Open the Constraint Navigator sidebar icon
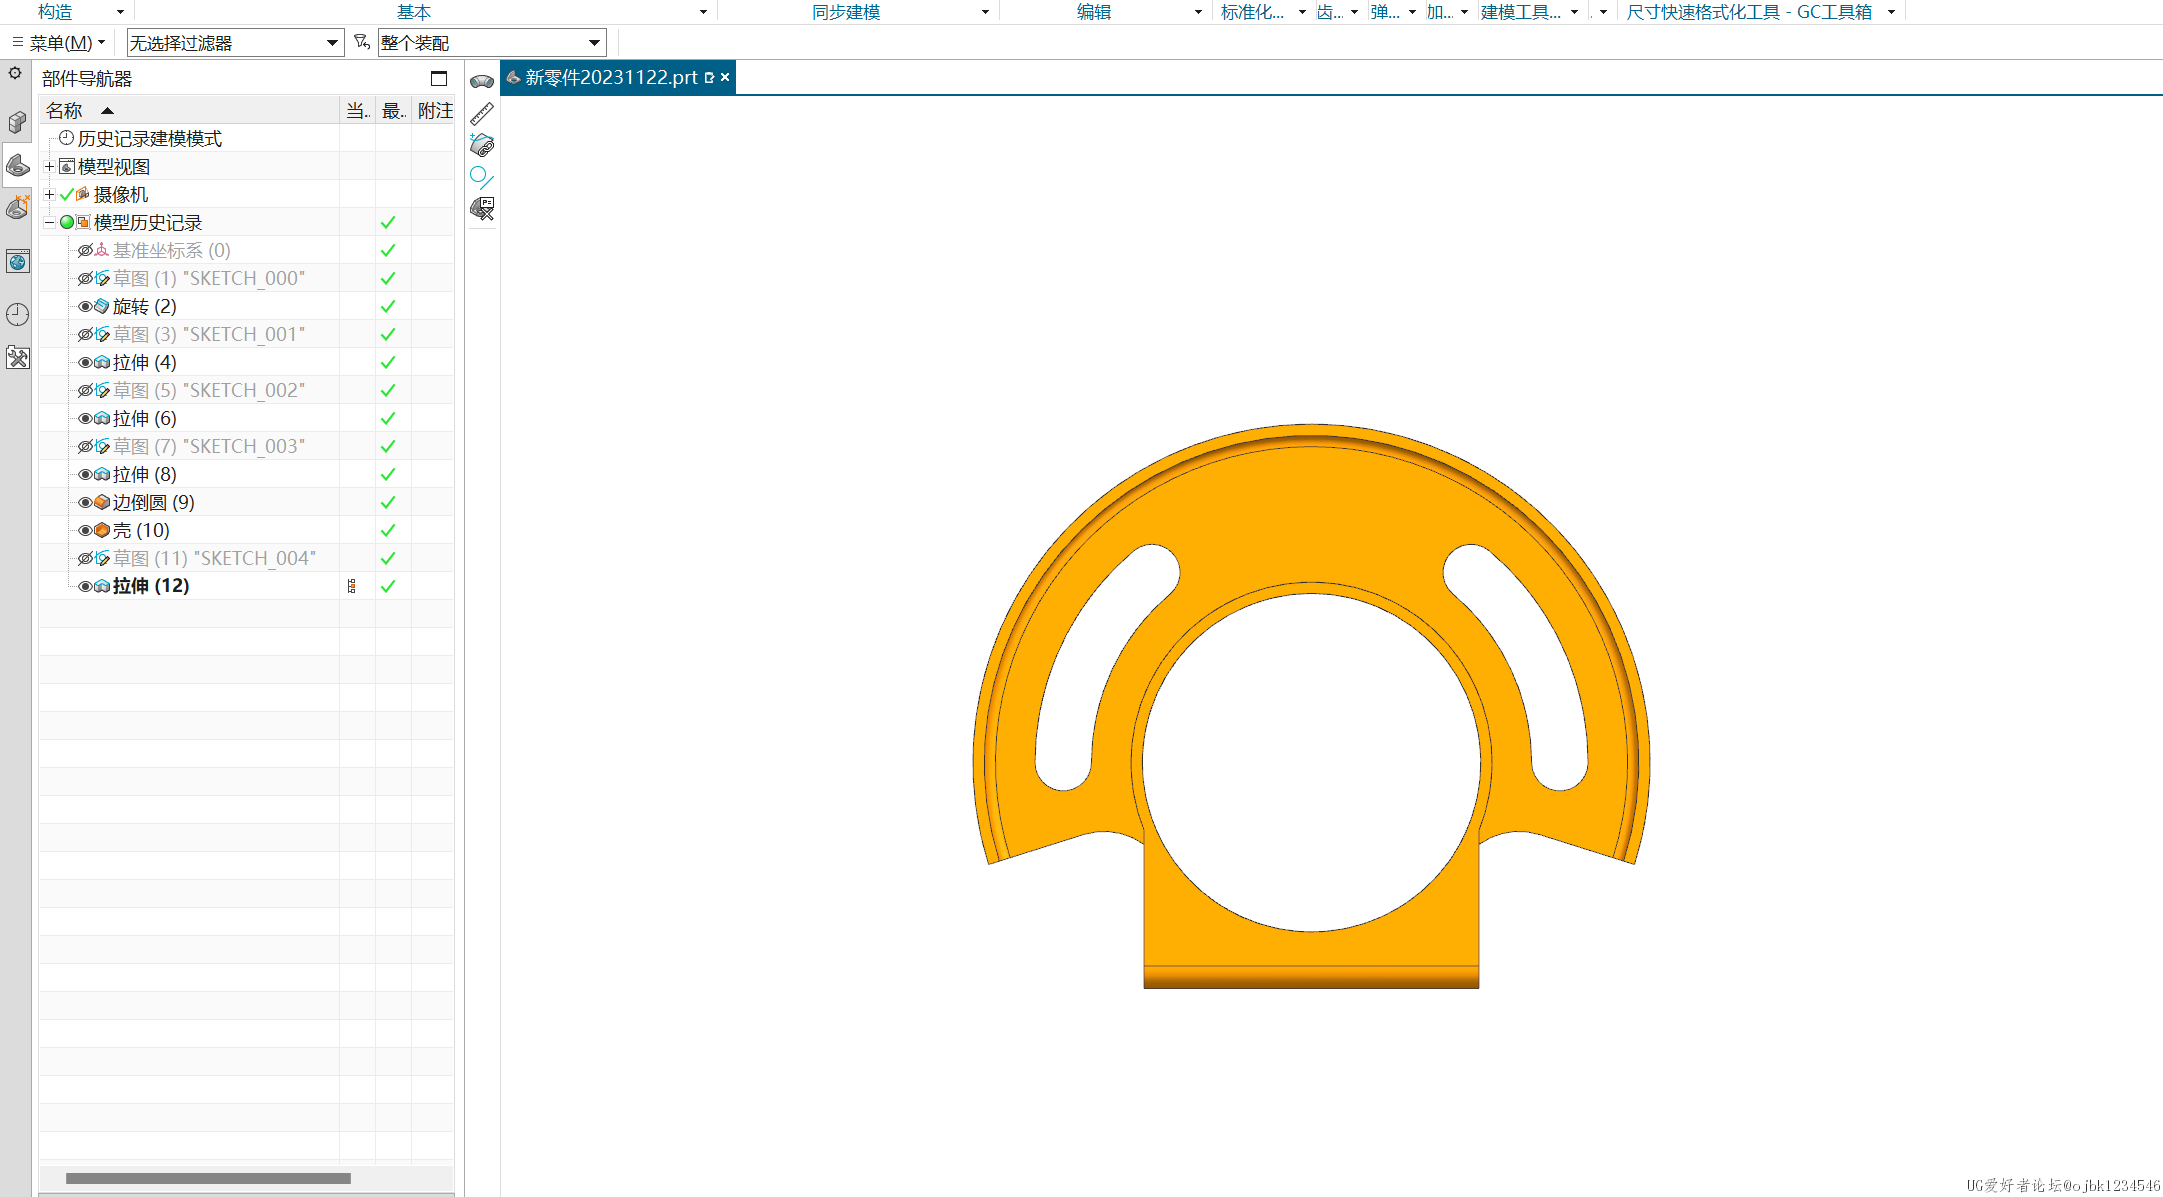The image size is (2163, 1197). [17, 207]
